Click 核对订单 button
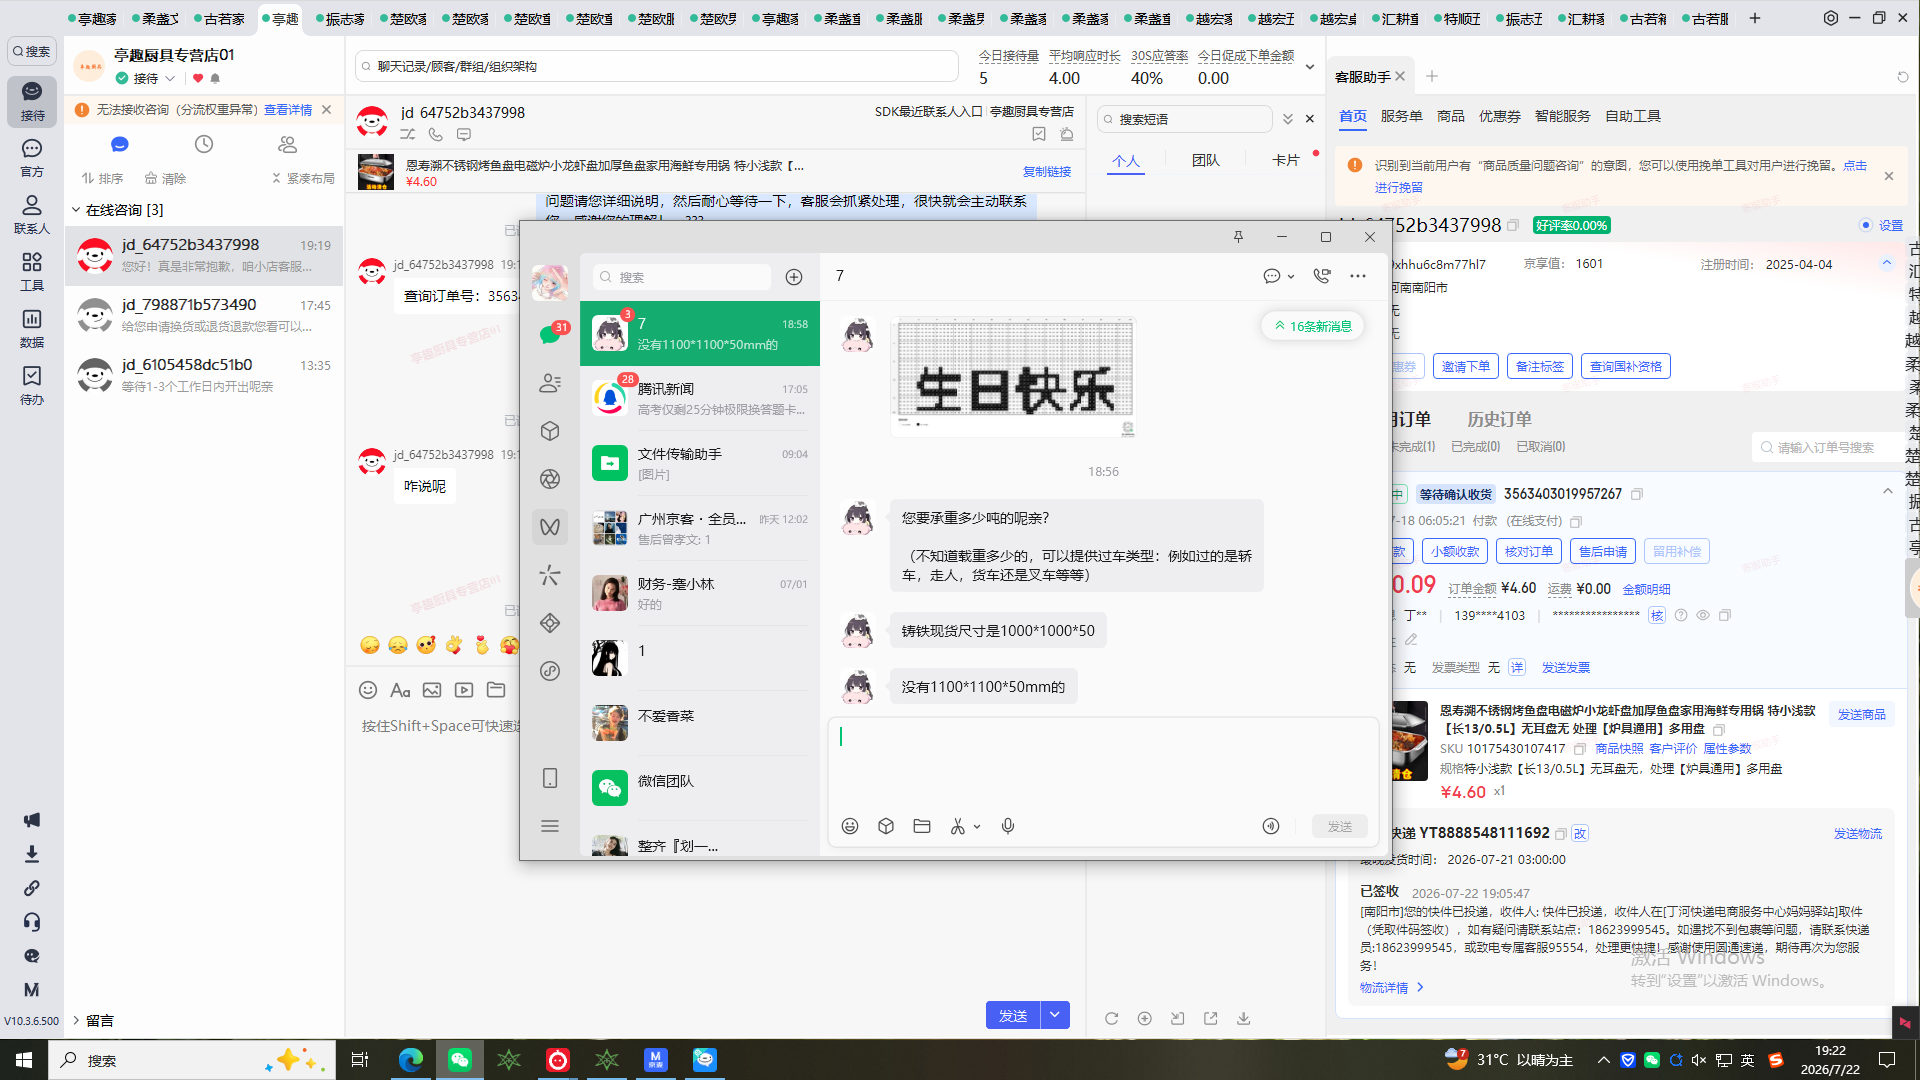 click(x=1529, y=551)
